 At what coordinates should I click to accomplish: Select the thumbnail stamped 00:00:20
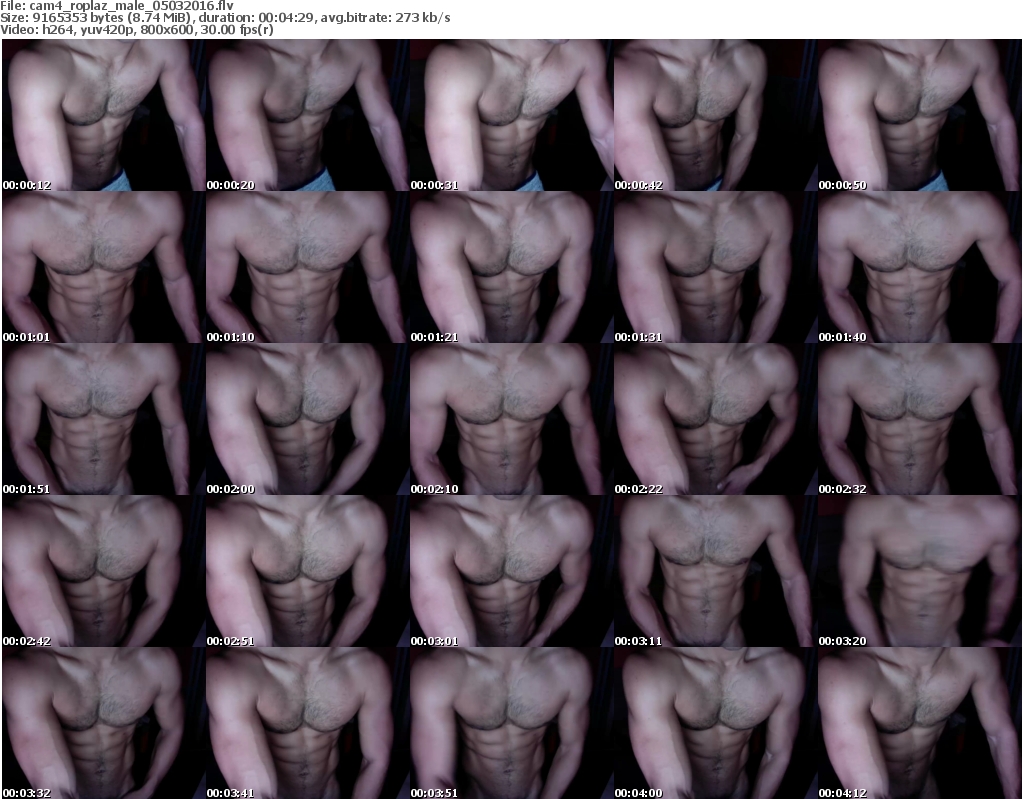(x=308, y=115)
